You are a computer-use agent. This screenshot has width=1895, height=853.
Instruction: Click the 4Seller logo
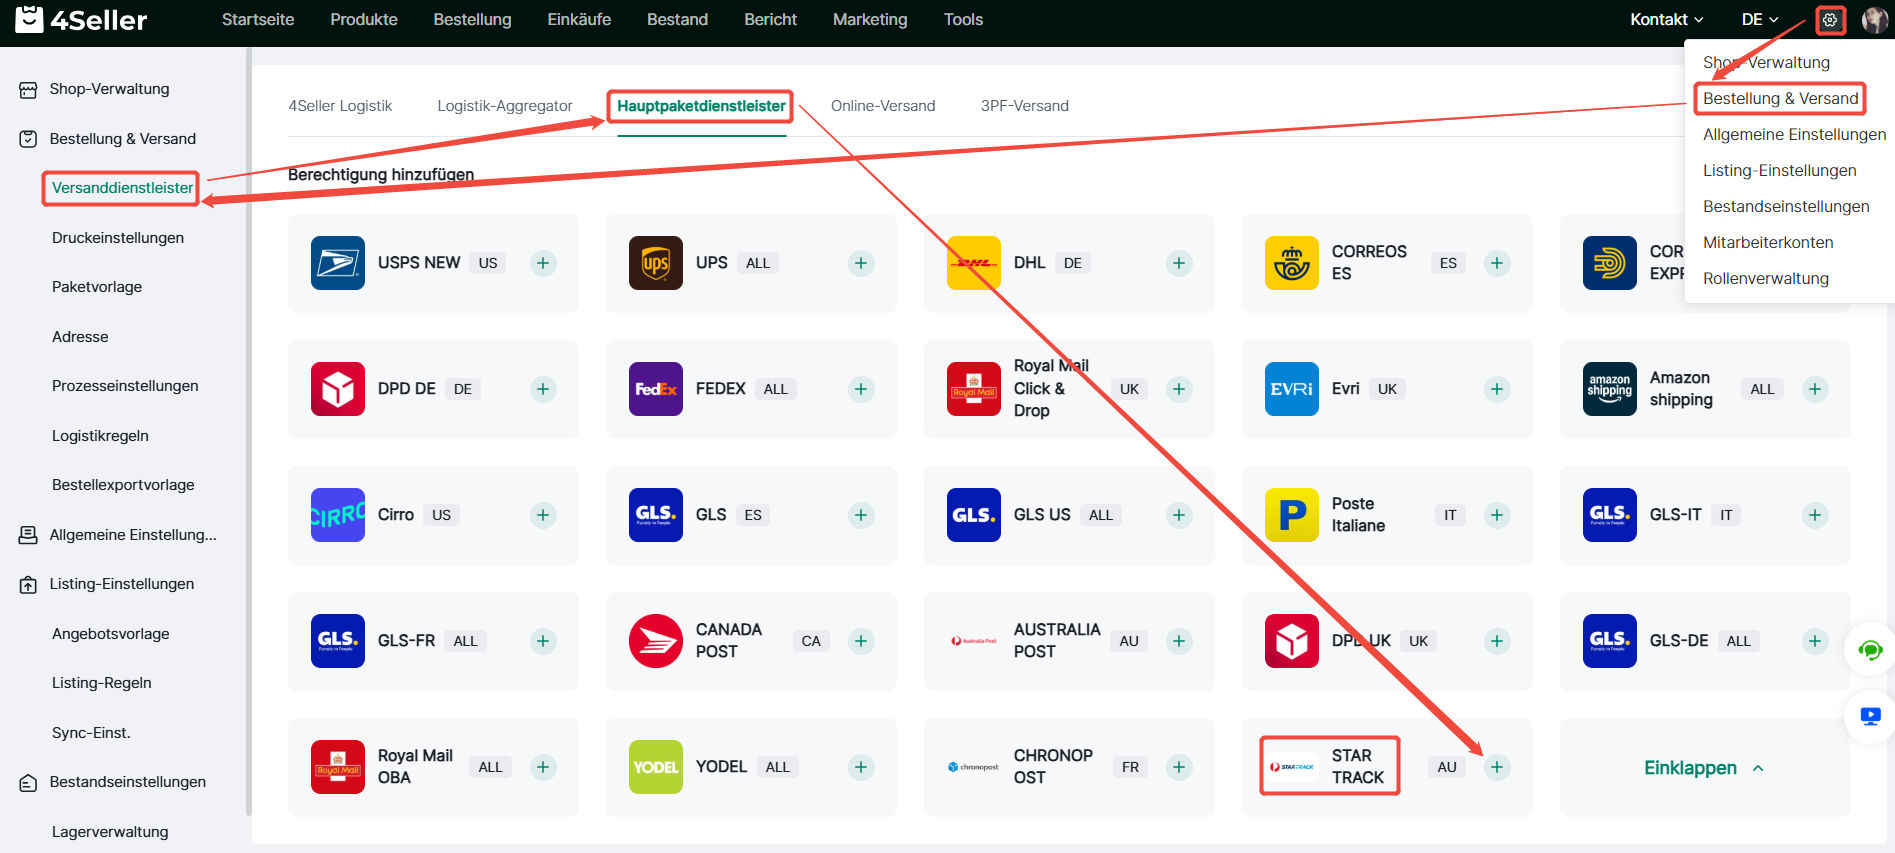click(x=82, y=20)
